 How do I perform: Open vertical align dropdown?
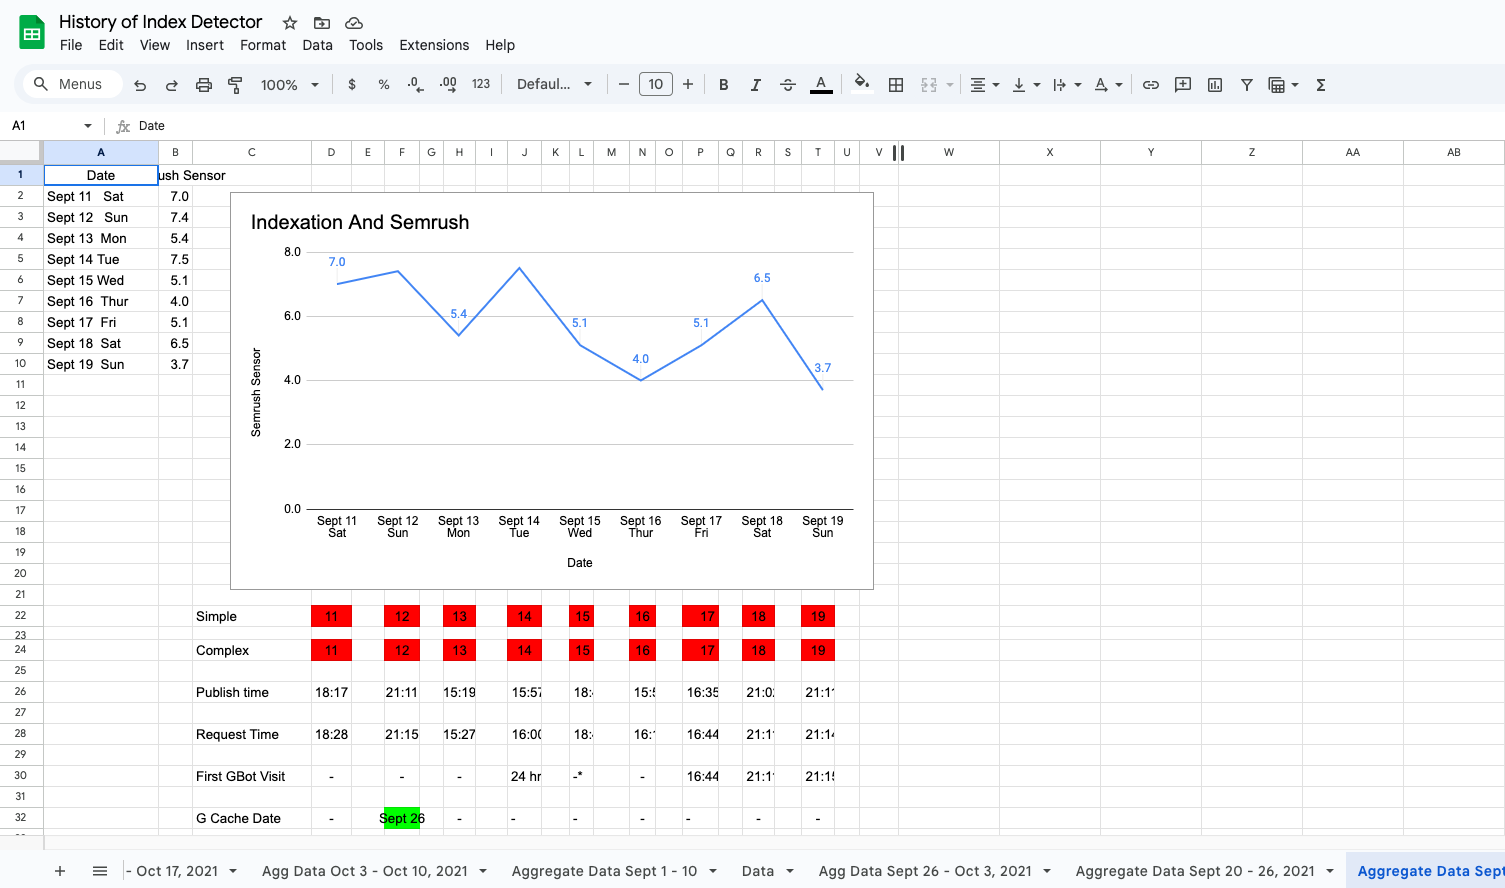pos(1026,85)
